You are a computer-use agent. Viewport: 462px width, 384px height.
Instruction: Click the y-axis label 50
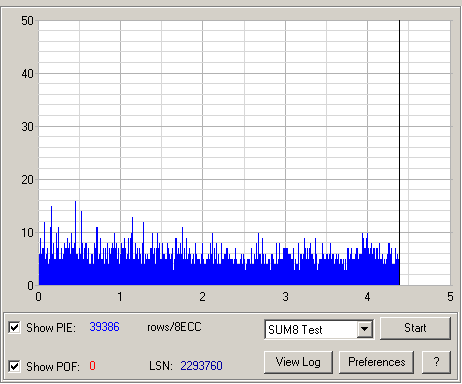click(x=27, y=21)
